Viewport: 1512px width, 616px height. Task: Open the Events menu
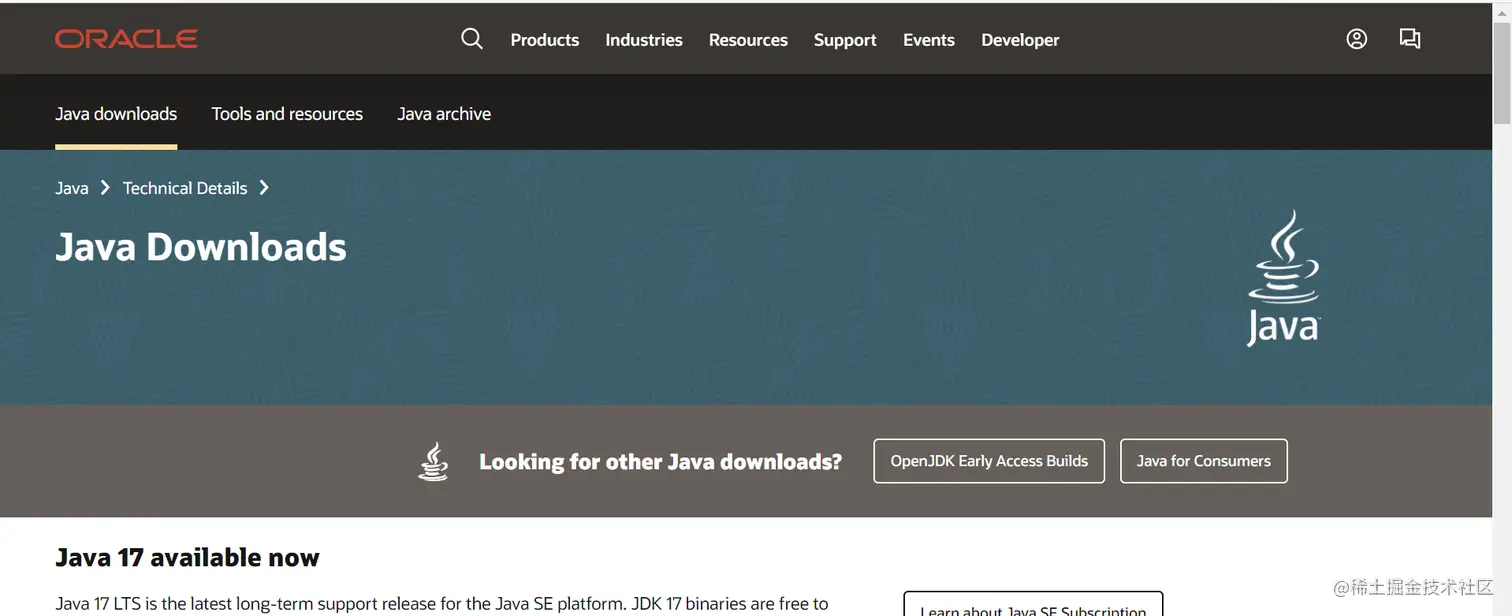tap(929, 40)
